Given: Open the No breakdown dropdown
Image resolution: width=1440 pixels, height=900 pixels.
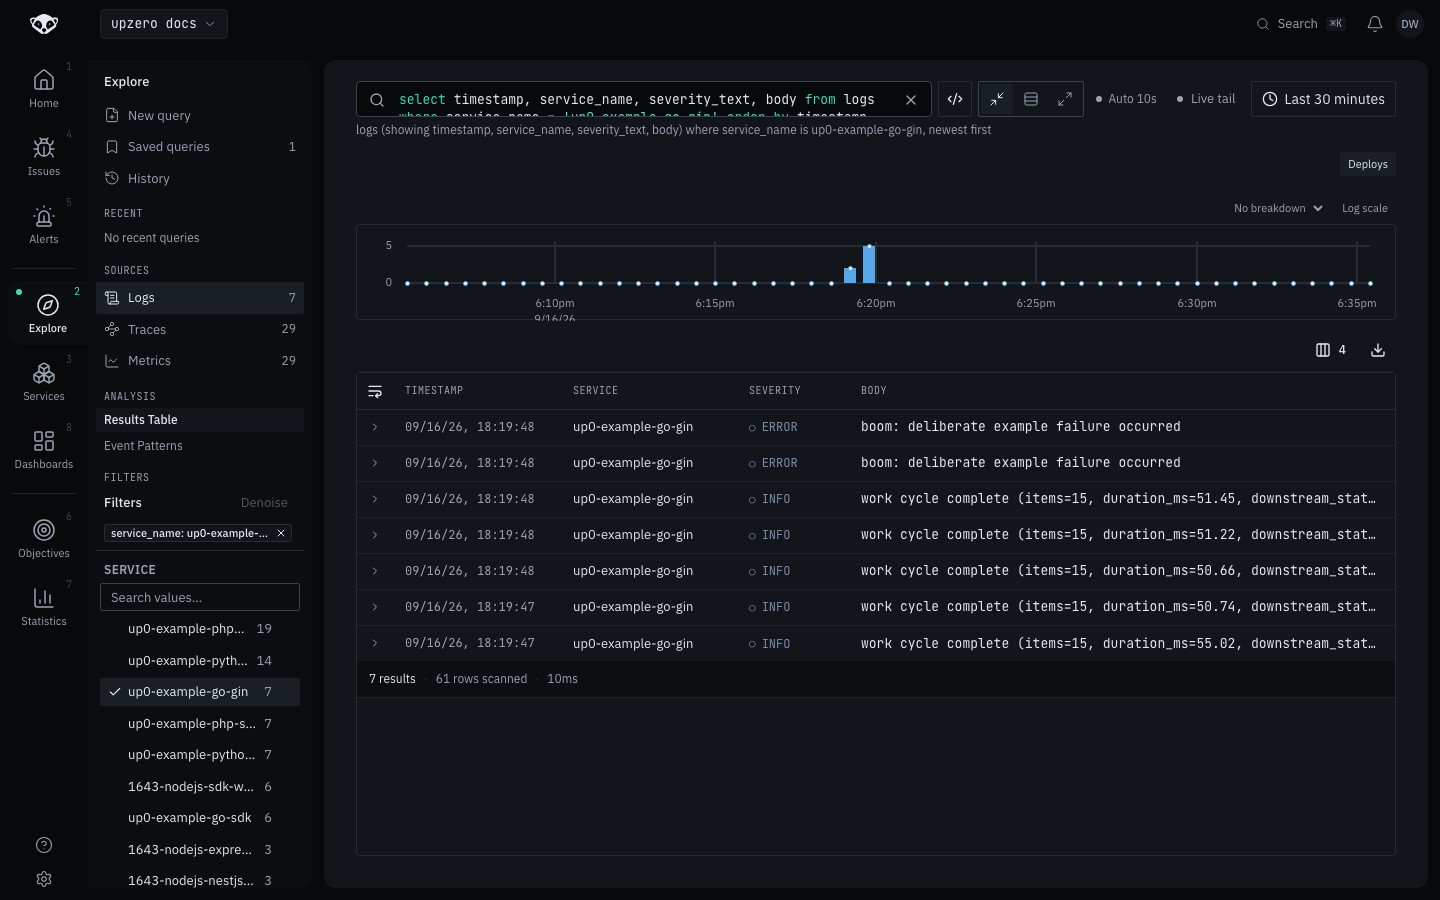Looking at the screenshot, I should point(1278,208).
